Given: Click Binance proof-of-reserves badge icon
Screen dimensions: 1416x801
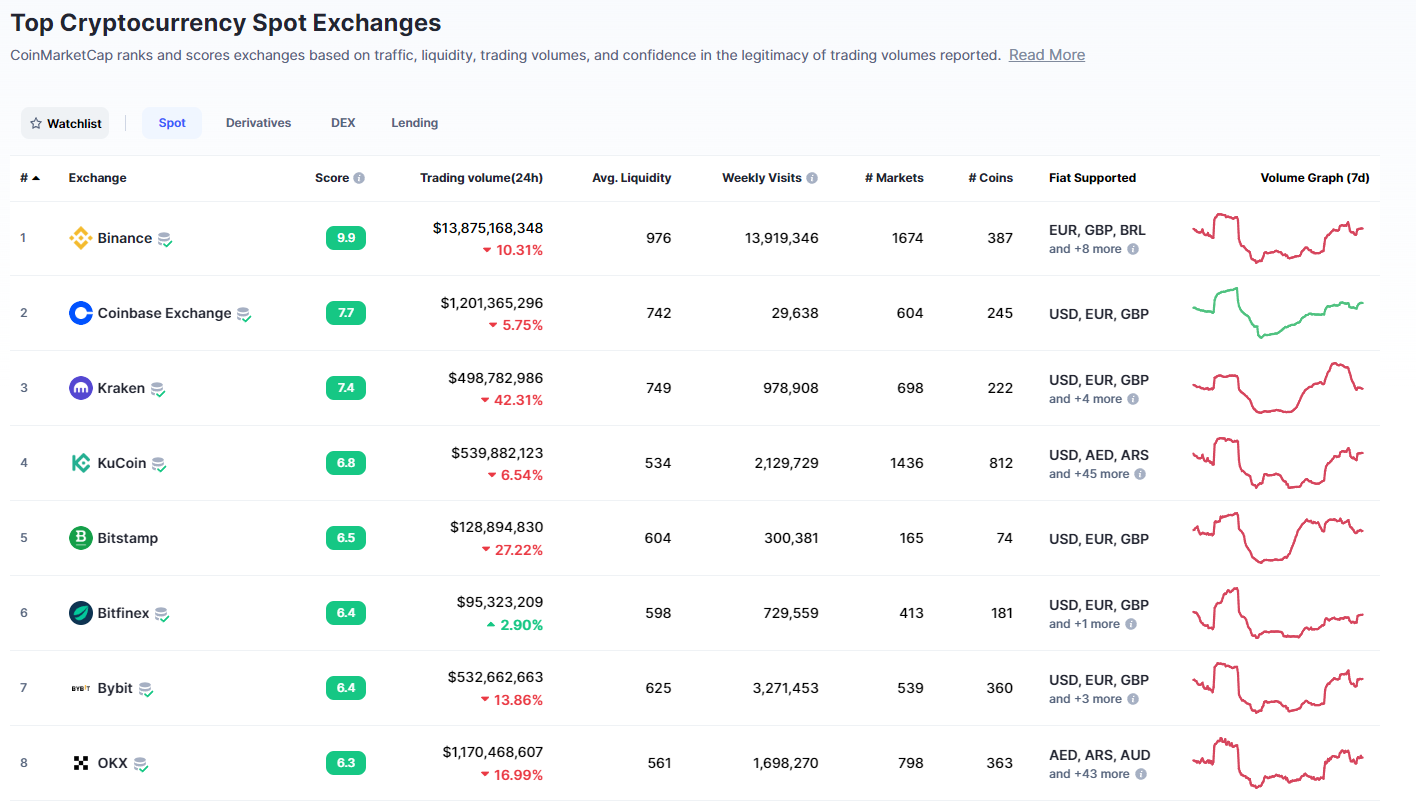Looking at the screenshot, I should click(x=165, y=239).
